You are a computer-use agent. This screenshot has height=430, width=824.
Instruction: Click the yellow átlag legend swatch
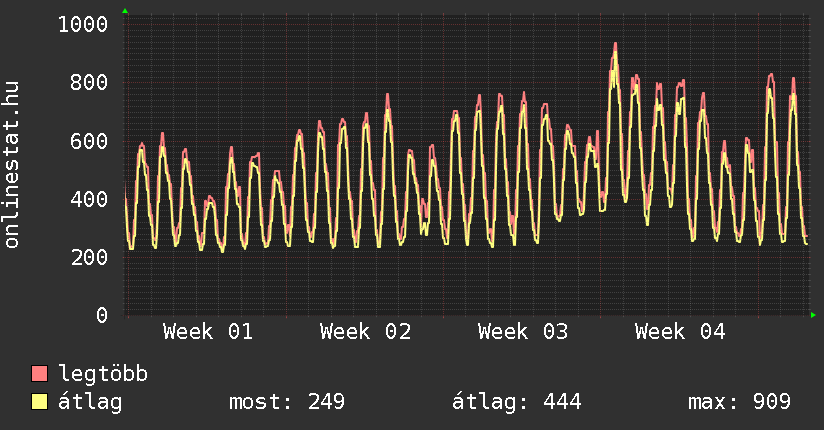(x=39, y=402)
